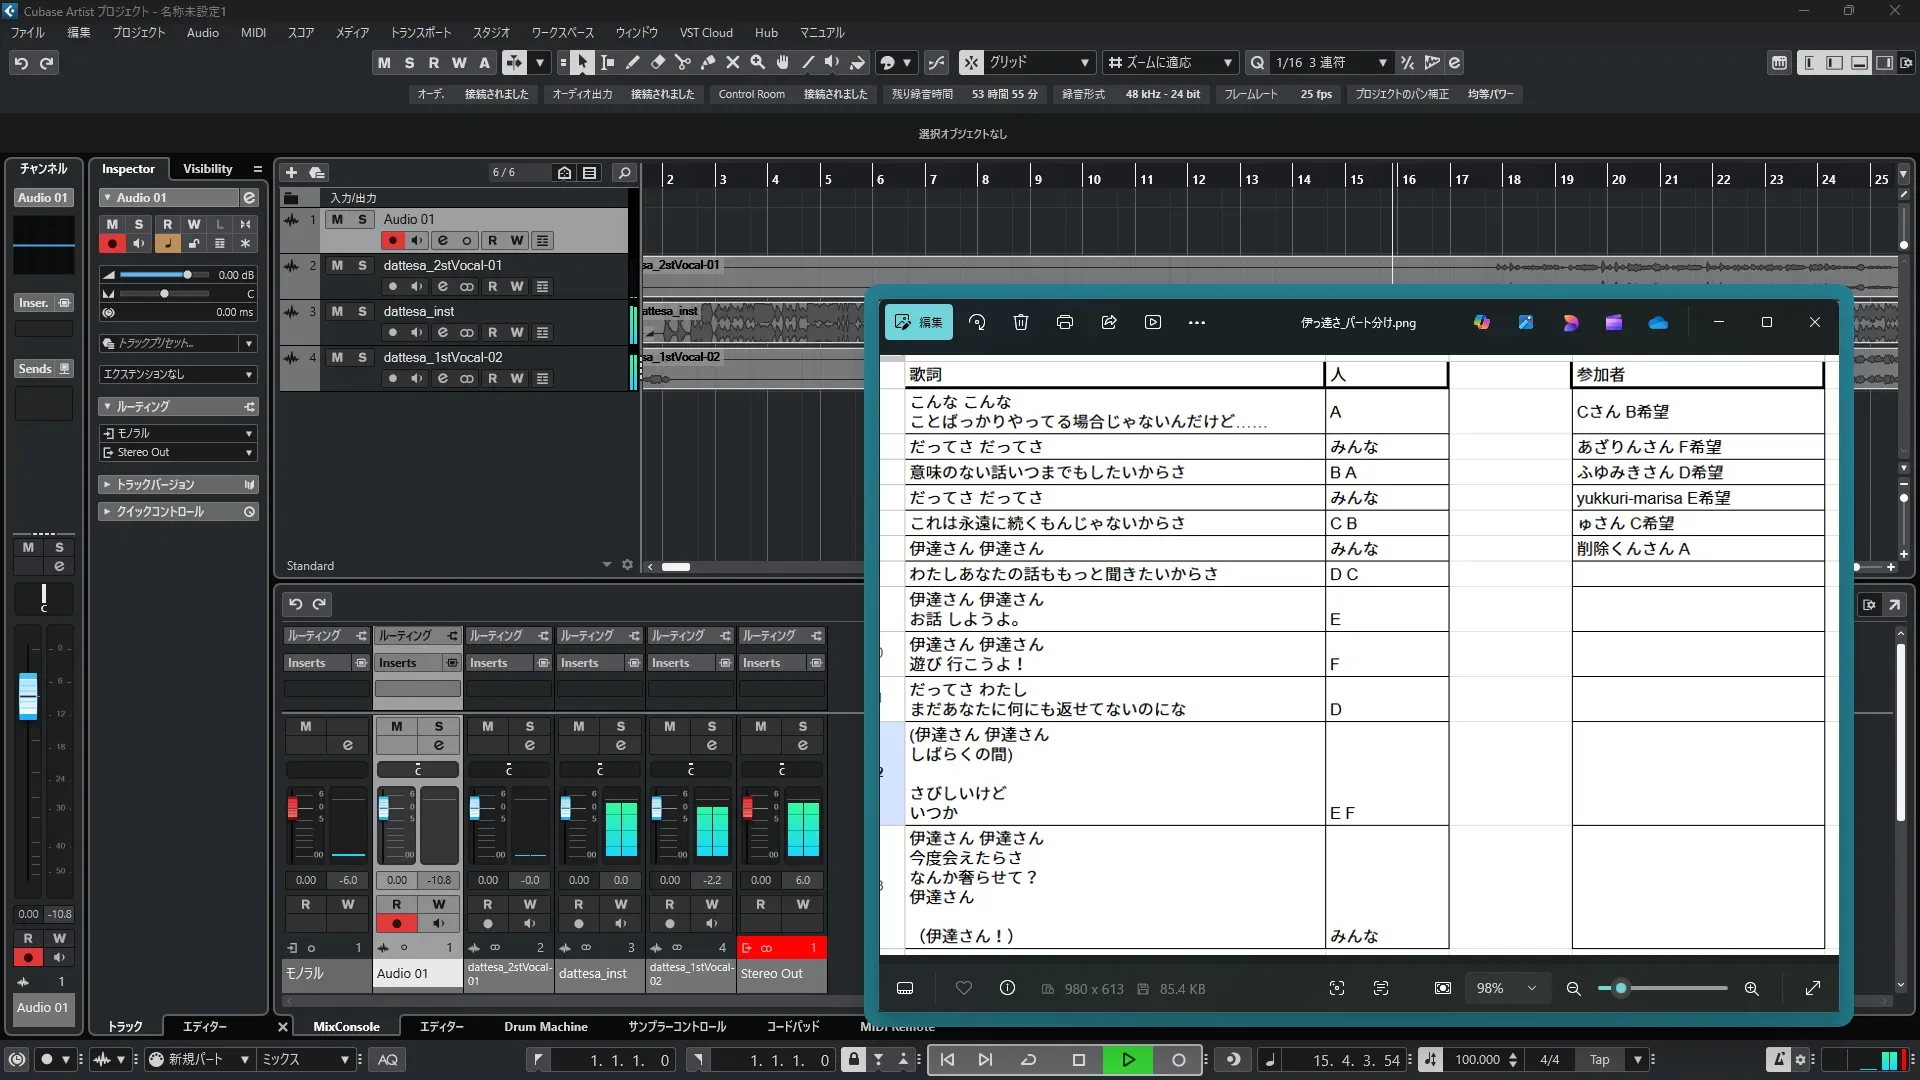Toggle metronome click in transport bar
Viewport: 1920px width, 1080px height.
pyautogui.click(x=1778, y=1060)
